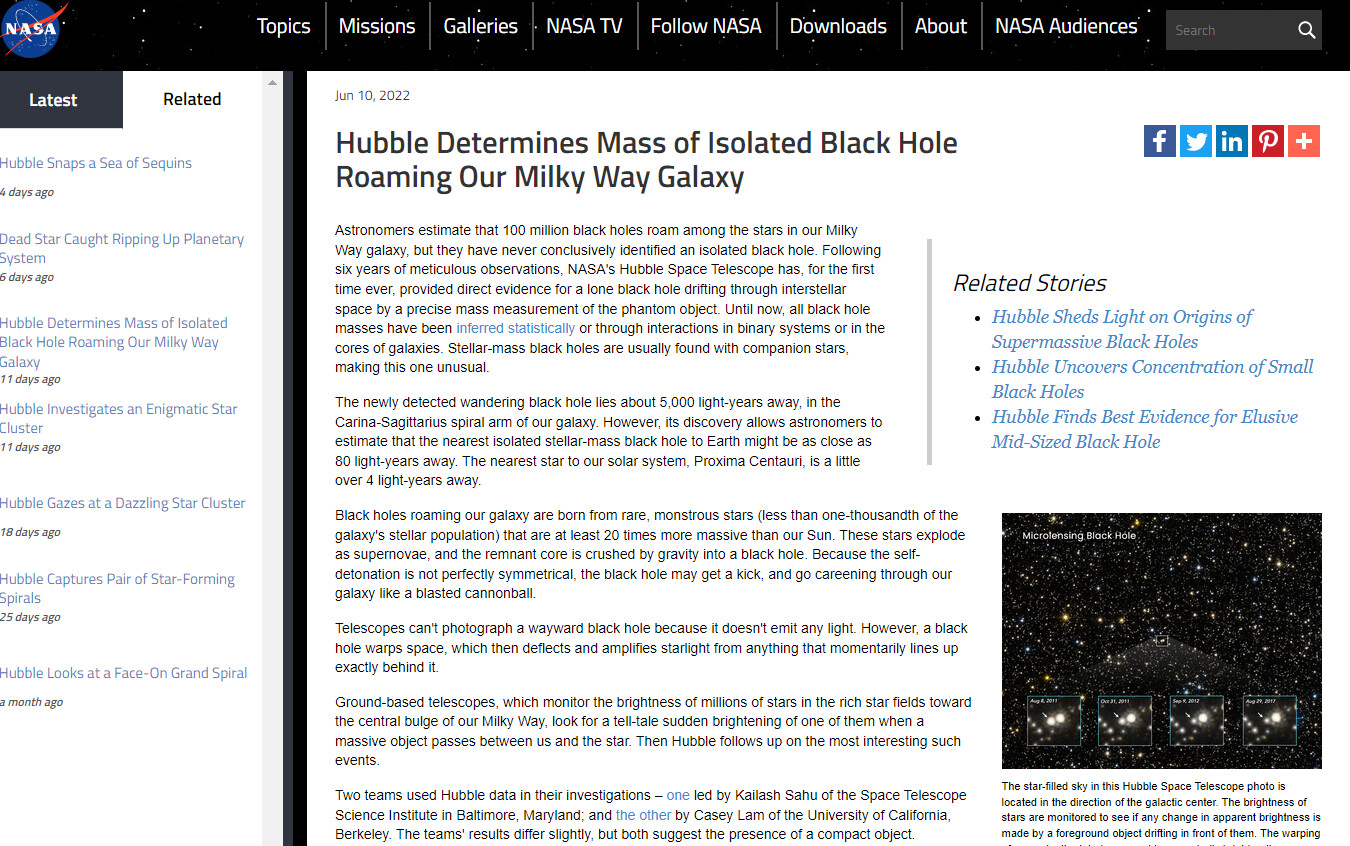
Task: Open Hubble Investigates an Enigmatic Star Cluster
Action: [119, 418]
